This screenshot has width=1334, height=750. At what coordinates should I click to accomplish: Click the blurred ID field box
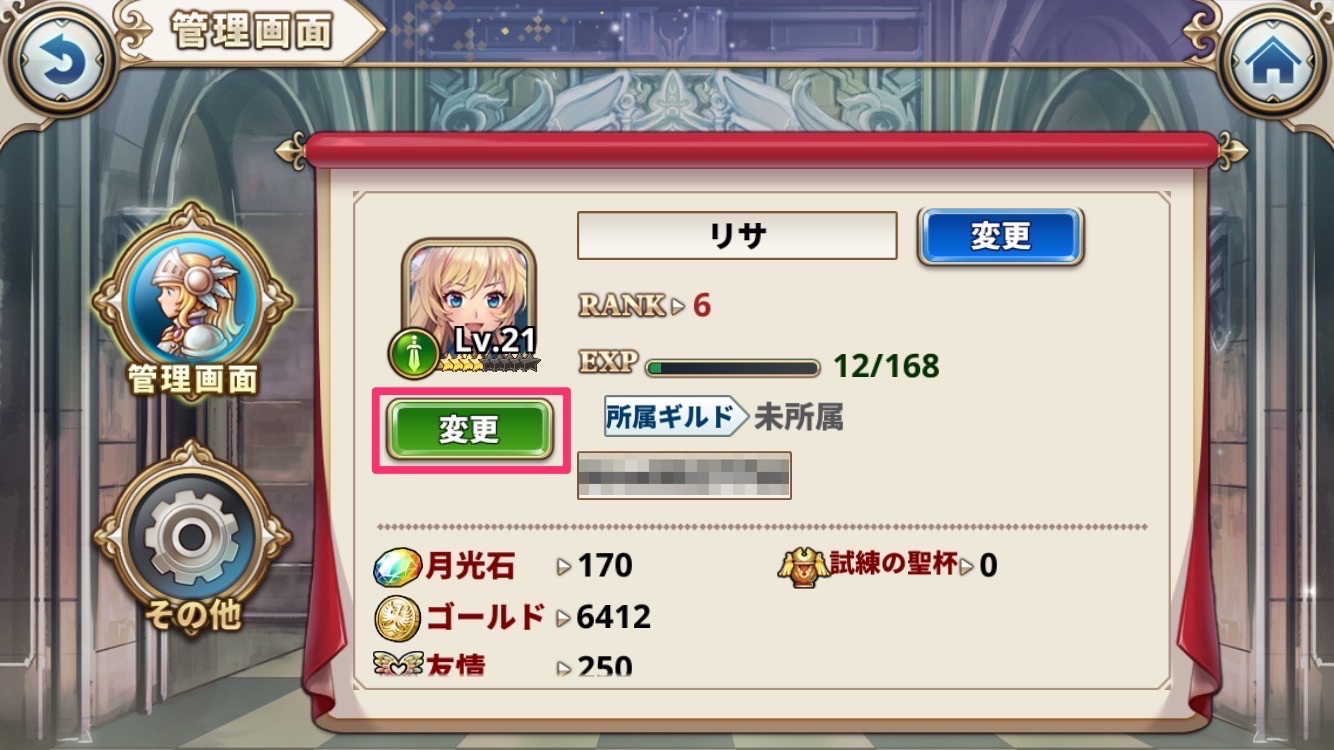(x=684, y=475)
